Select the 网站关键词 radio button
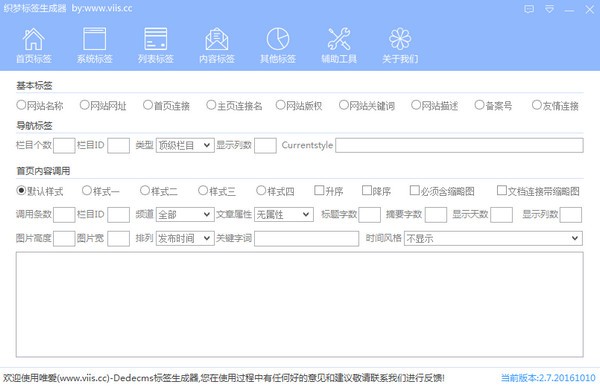 [344, 105]
